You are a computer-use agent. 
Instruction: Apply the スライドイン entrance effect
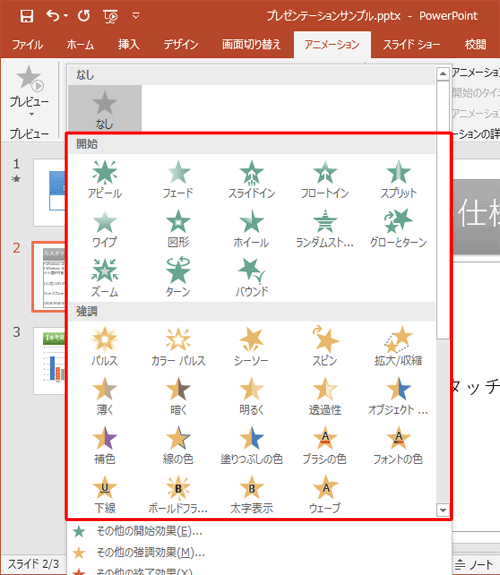[251, 180]
